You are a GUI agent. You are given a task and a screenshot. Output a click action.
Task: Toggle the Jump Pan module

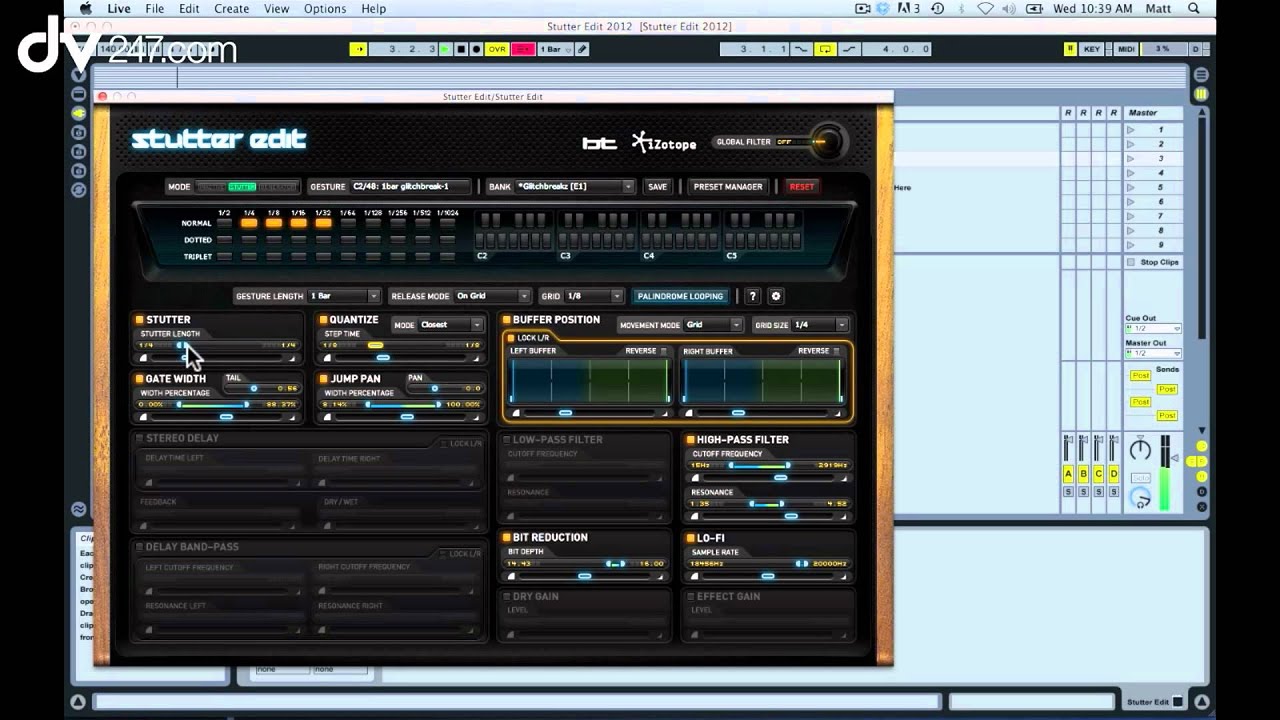[x=323, y=379]
